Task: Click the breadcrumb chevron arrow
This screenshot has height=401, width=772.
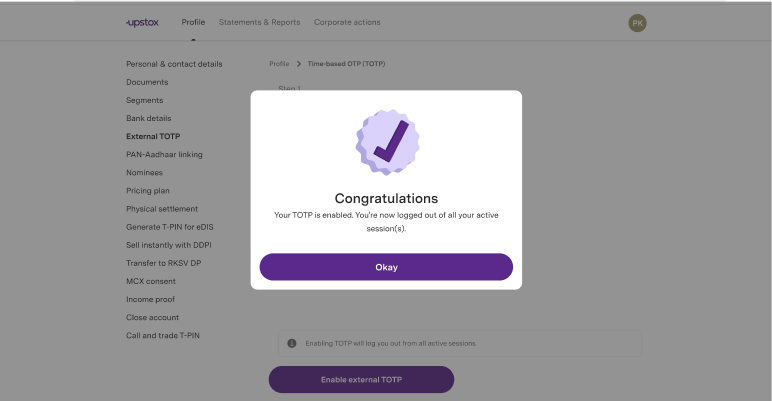Action: pyautogui.click(x=298, y=64)
